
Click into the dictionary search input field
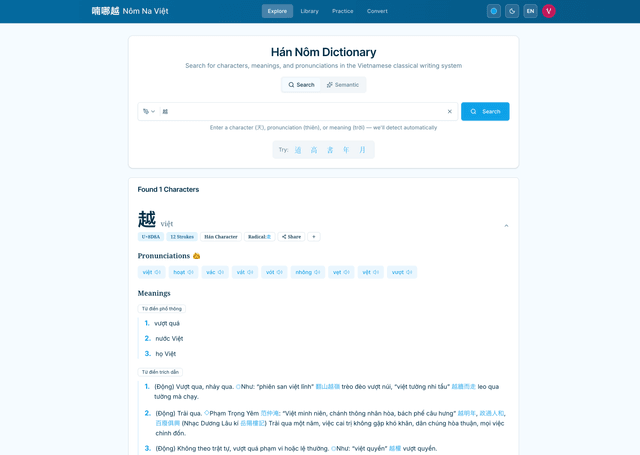[302, 111]
